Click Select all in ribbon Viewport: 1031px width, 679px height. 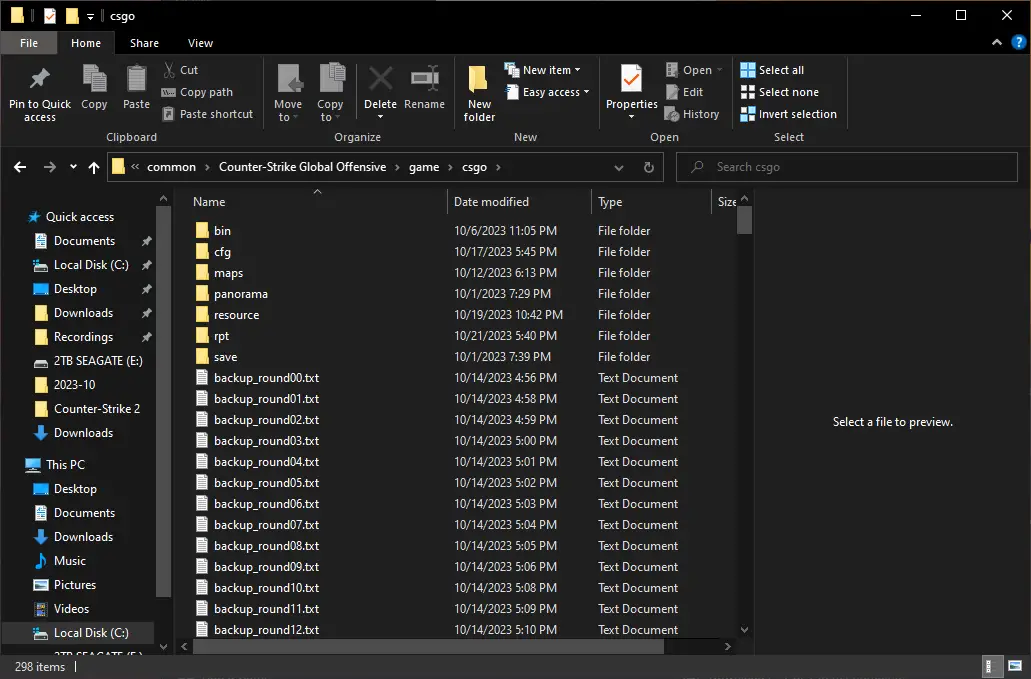772,70
